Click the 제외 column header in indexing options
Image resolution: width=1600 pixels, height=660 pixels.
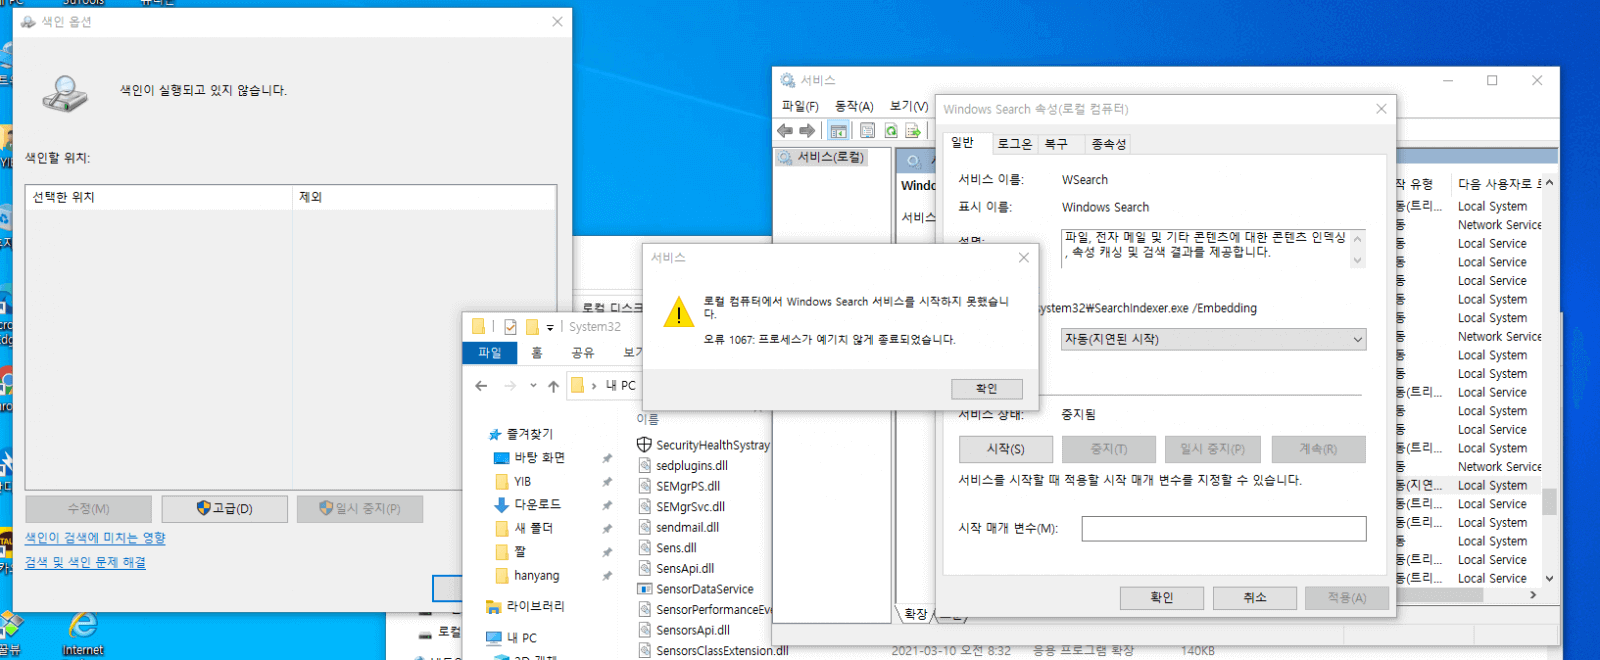tap(424, 198)
